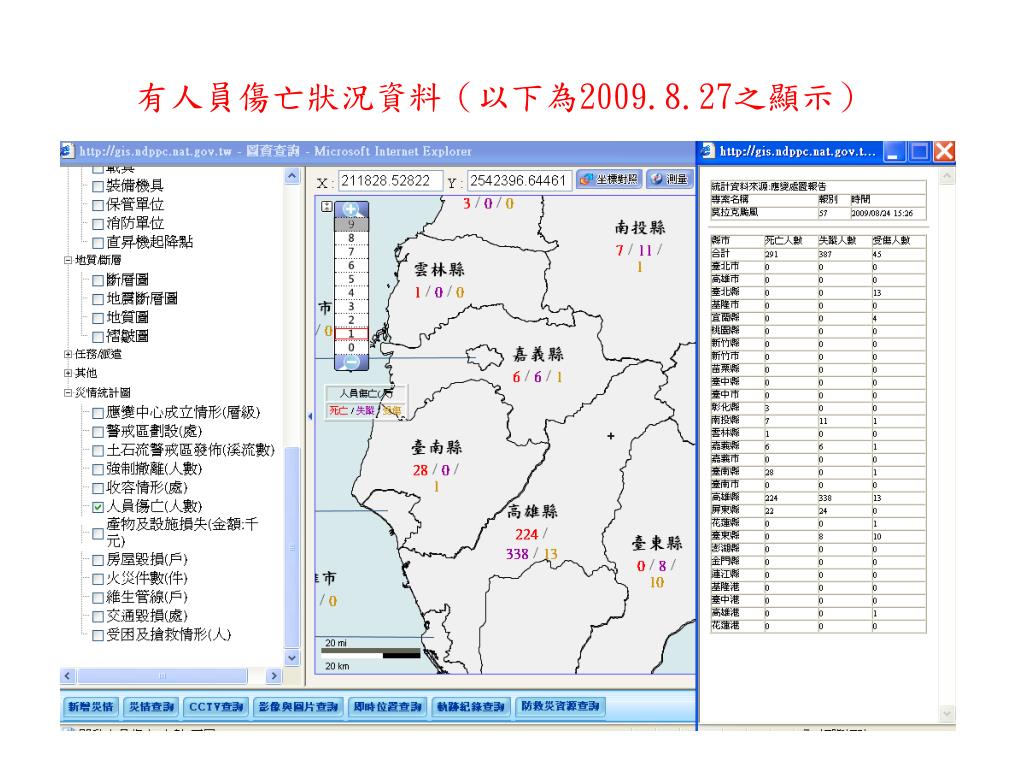Viewport: 1024px width, 768px height.
Task: Click the layer tree scroll-down arrow
Action: point(292,658)
